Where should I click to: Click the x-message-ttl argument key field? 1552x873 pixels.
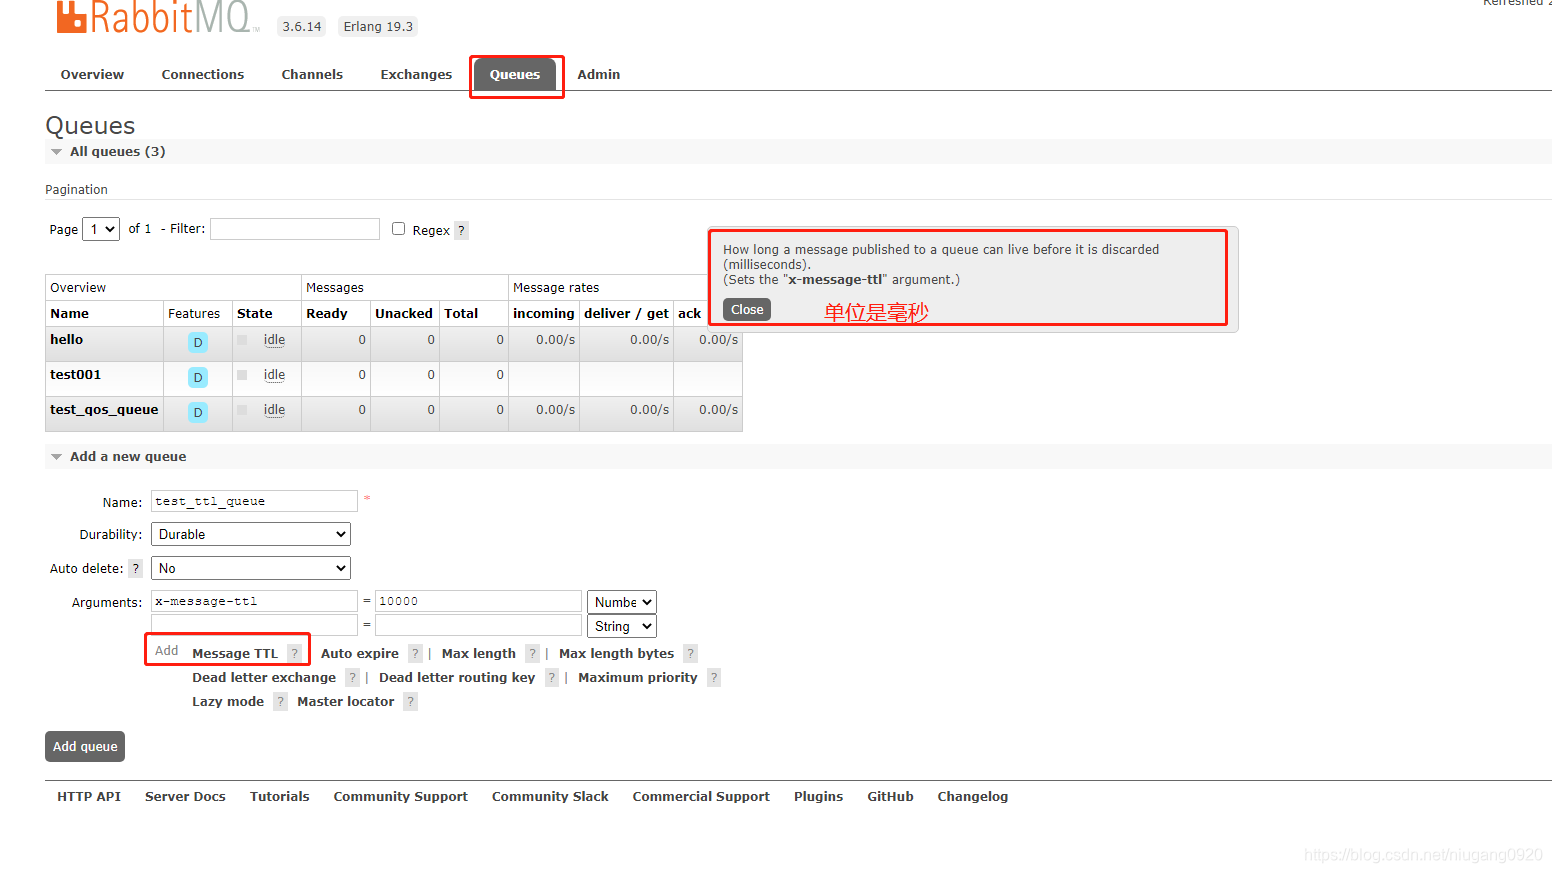(254, 601)
